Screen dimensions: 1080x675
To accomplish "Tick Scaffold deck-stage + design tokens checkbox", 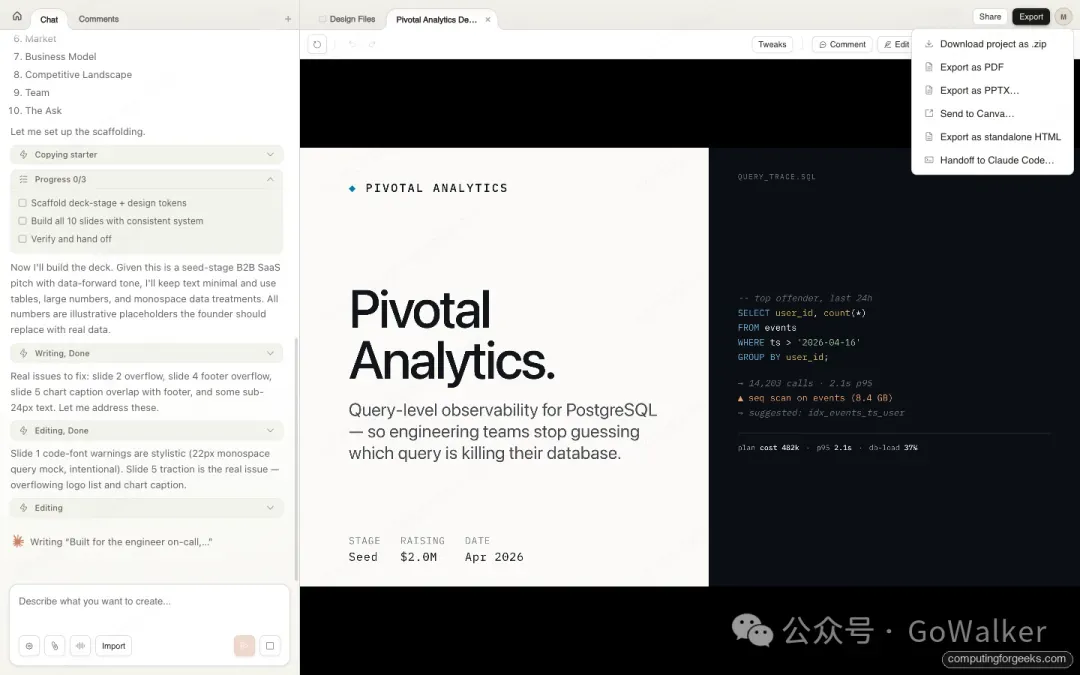I will click(x=23, y=203).
